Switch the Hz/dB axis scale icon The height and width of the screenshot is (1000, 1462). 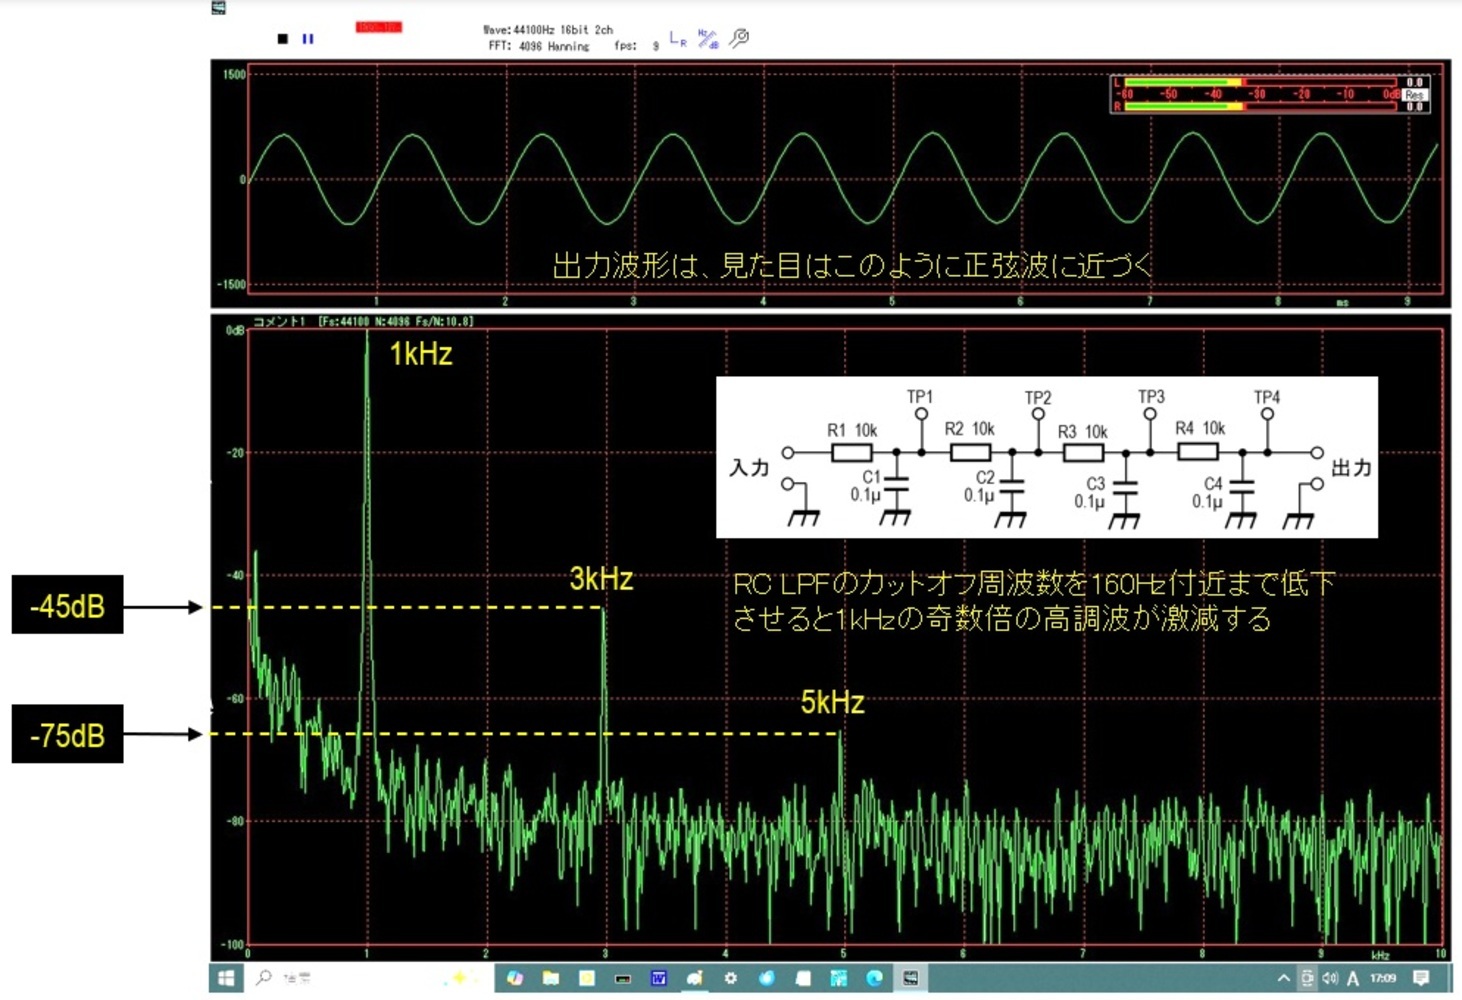(x=707, y=39)
